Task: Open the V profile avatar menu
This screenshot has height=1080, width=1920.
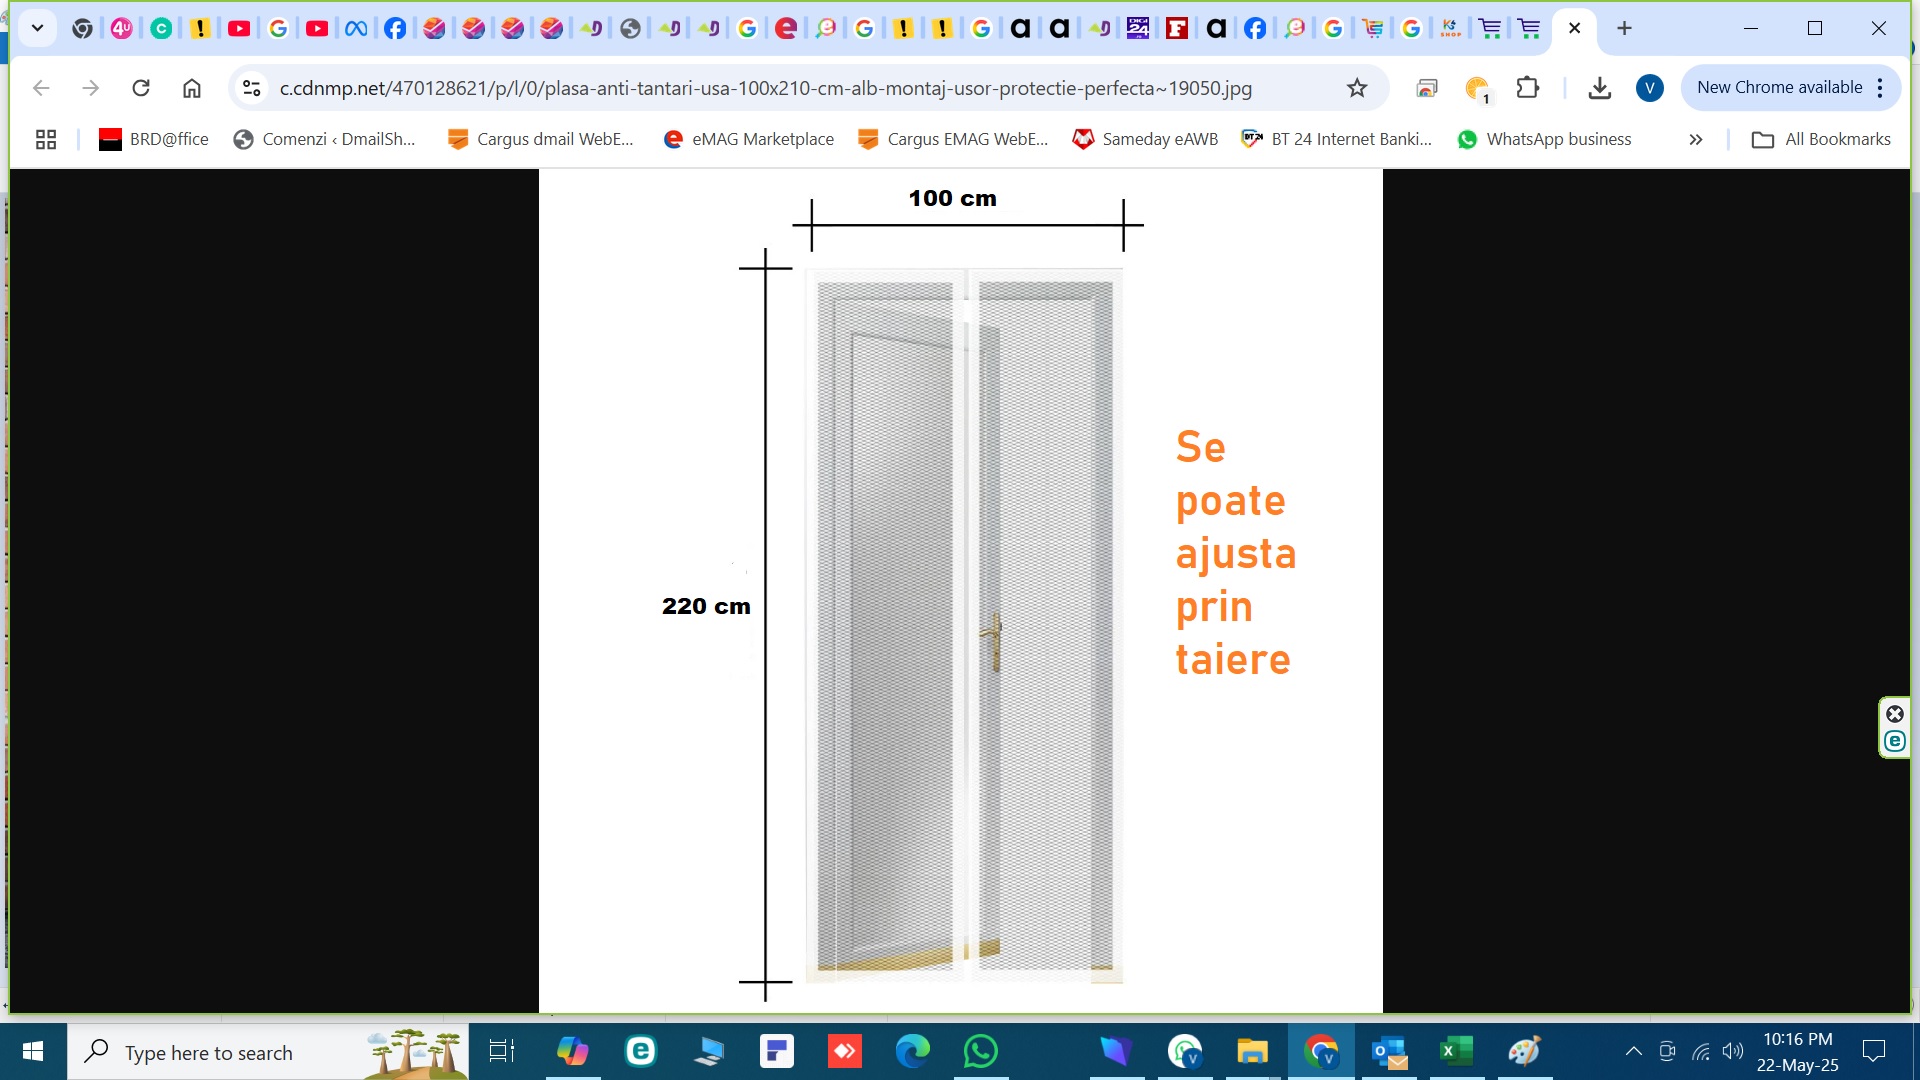Action: pyautogui.click(x=1650, y=88)
